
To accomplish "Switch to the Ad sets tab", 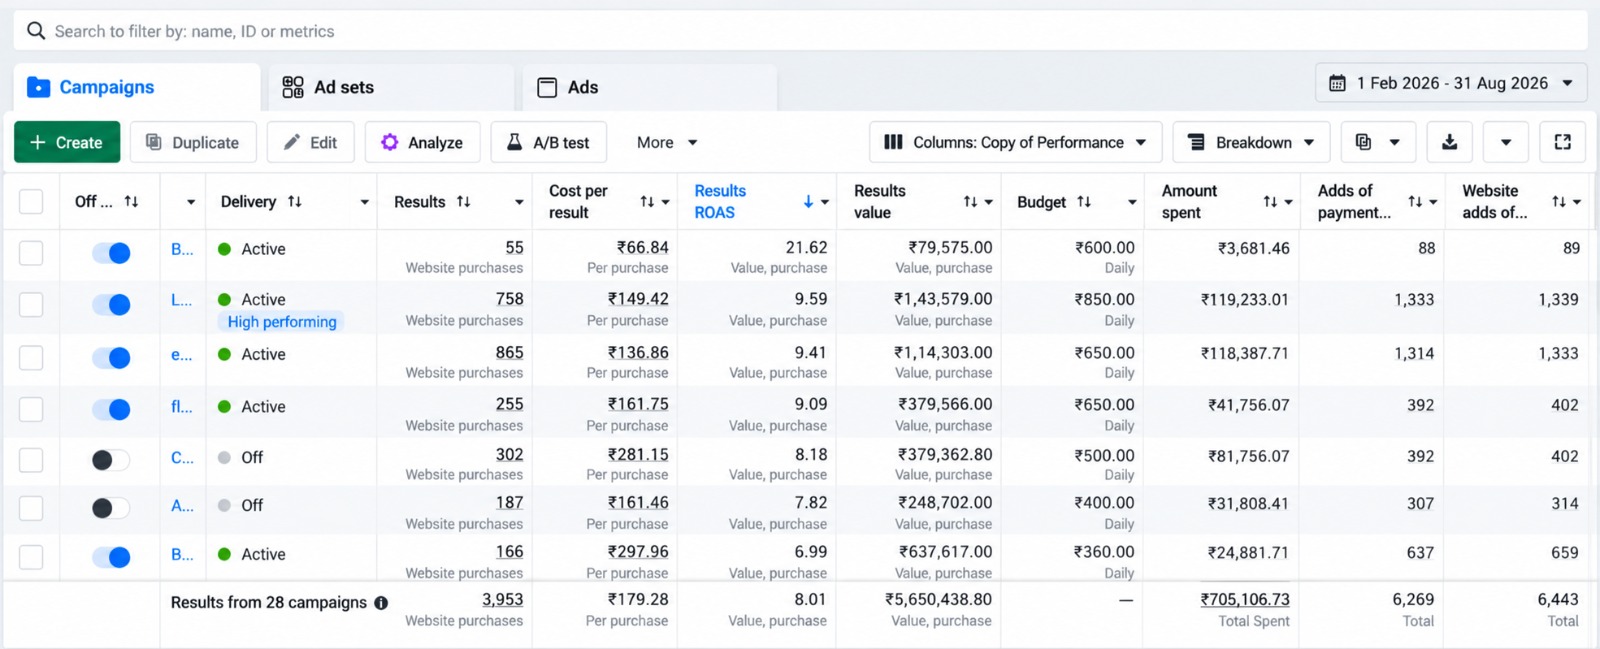I will 391,87.
